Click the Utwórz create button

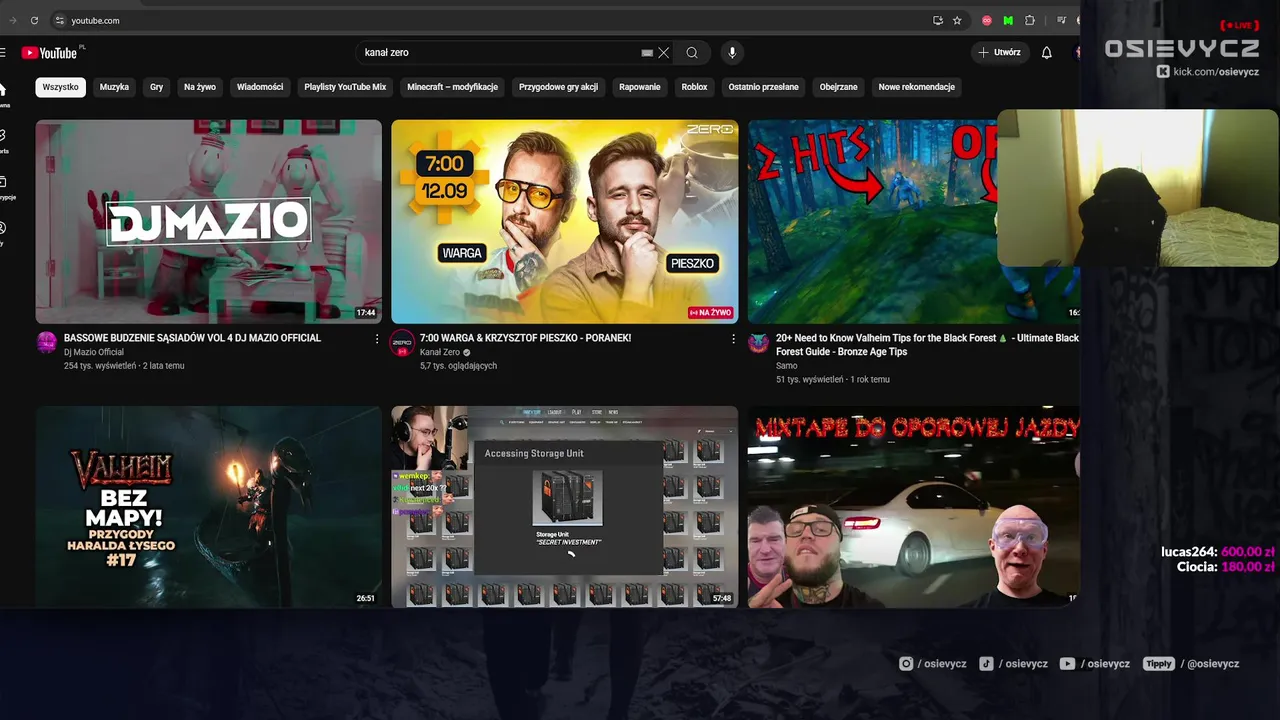coord(1000,53)
